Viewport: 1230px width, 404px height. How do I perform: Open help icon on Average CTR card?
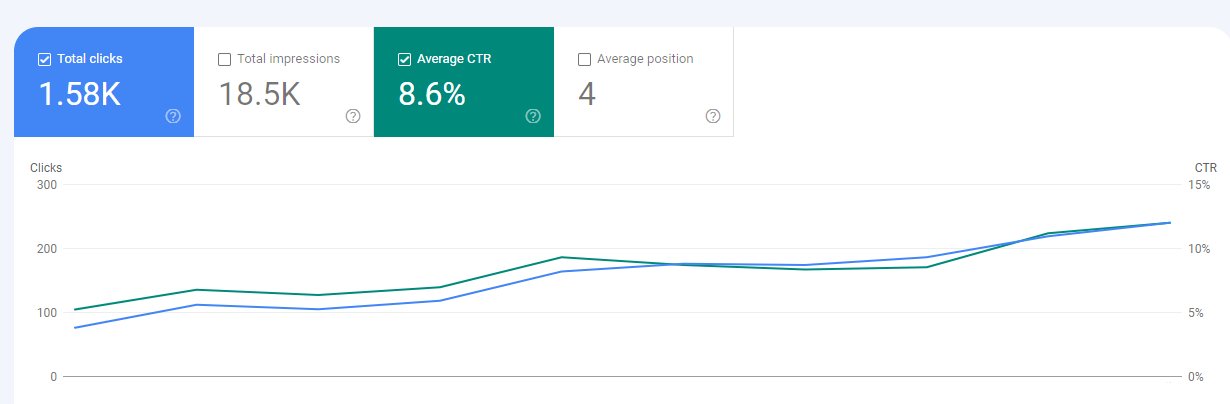click(533, 116)
